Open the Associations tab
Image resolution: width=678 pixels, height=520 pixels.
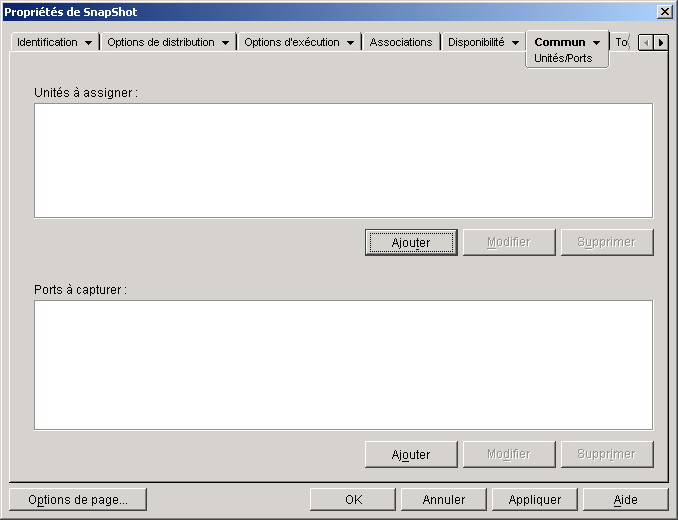(x=401, y=42)
